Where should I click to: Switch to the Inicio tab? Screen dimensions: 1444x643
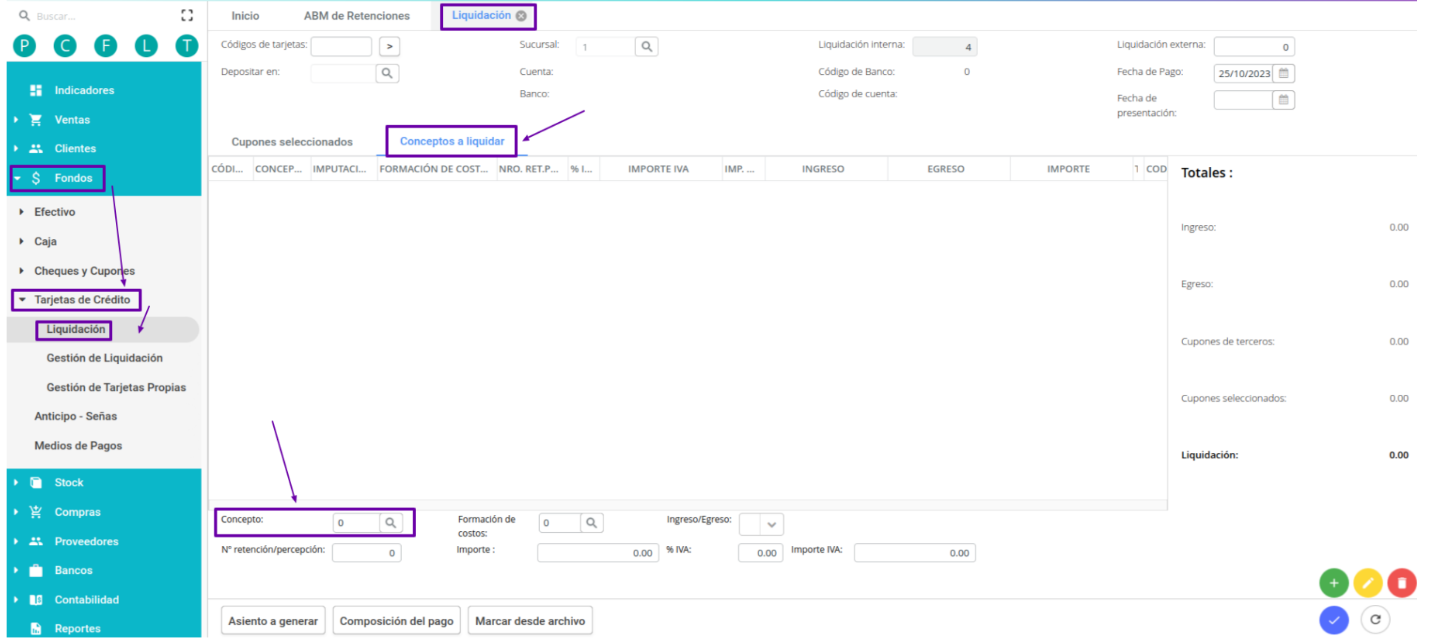point(245,16)
